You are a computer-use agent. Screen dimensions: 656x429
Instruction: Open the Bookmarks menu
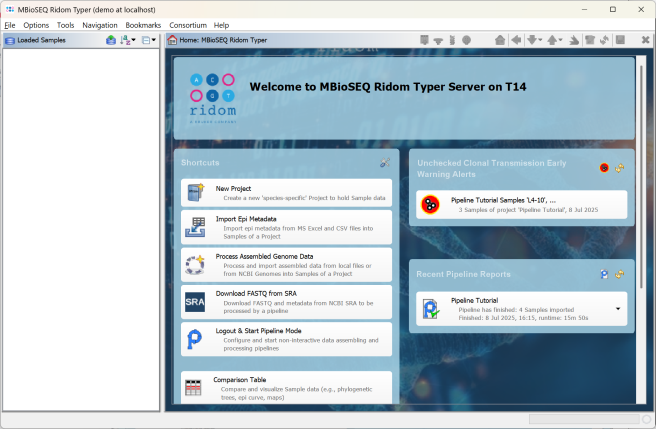(143, 25)
